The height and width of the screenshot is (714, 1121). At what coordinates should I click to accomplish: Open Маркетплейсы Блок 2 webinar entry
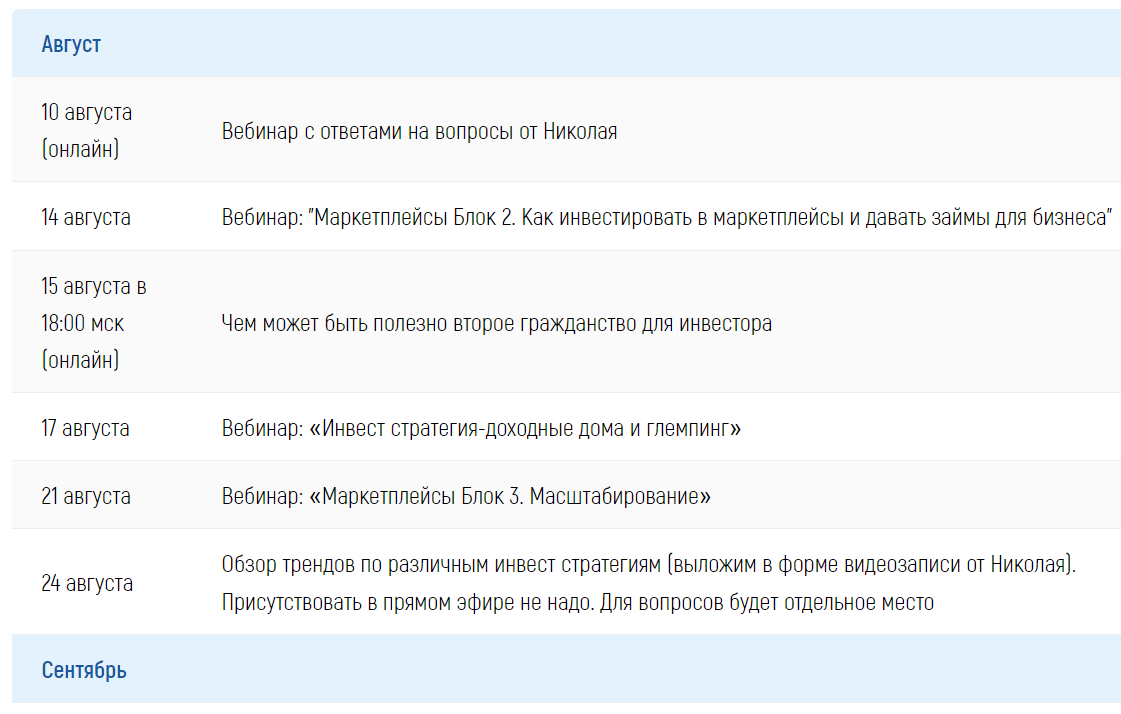pyautogui.click(x=667, y=217)
